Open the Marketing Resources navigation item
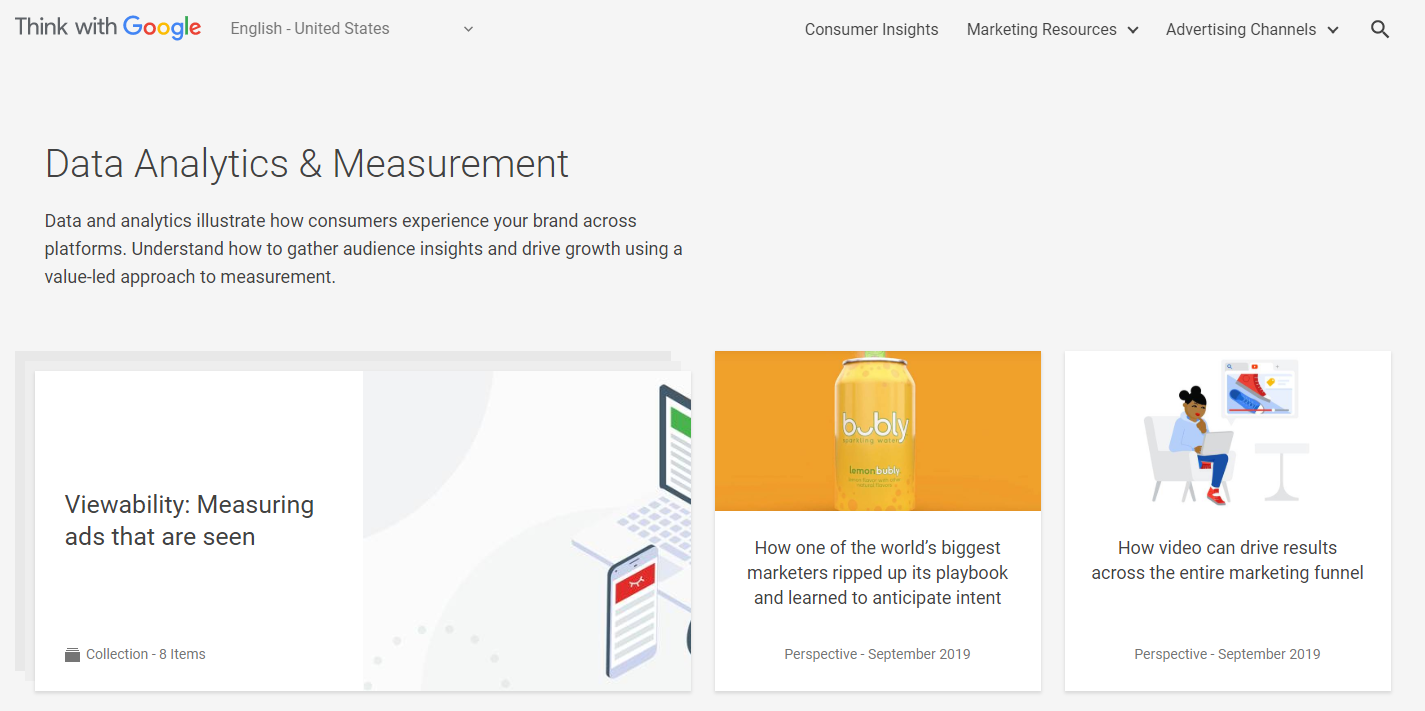The image size is (1425, 711). 1042,29
